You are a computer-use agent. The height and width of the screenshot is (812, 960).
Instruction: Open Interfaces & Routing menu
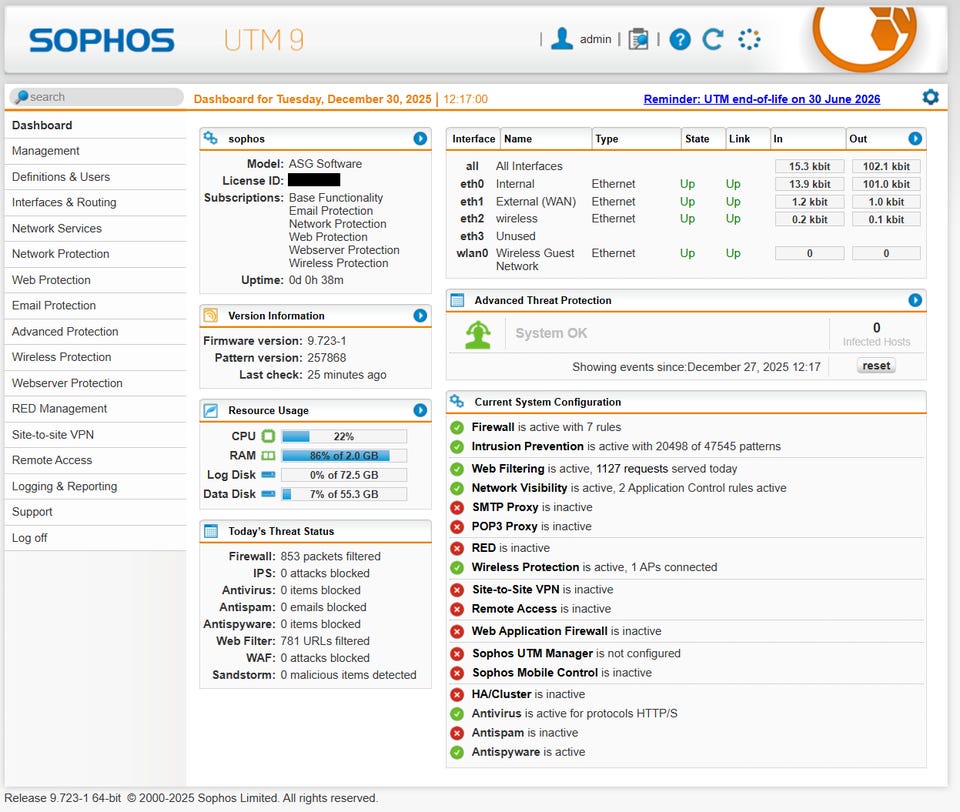pos(95,202)
